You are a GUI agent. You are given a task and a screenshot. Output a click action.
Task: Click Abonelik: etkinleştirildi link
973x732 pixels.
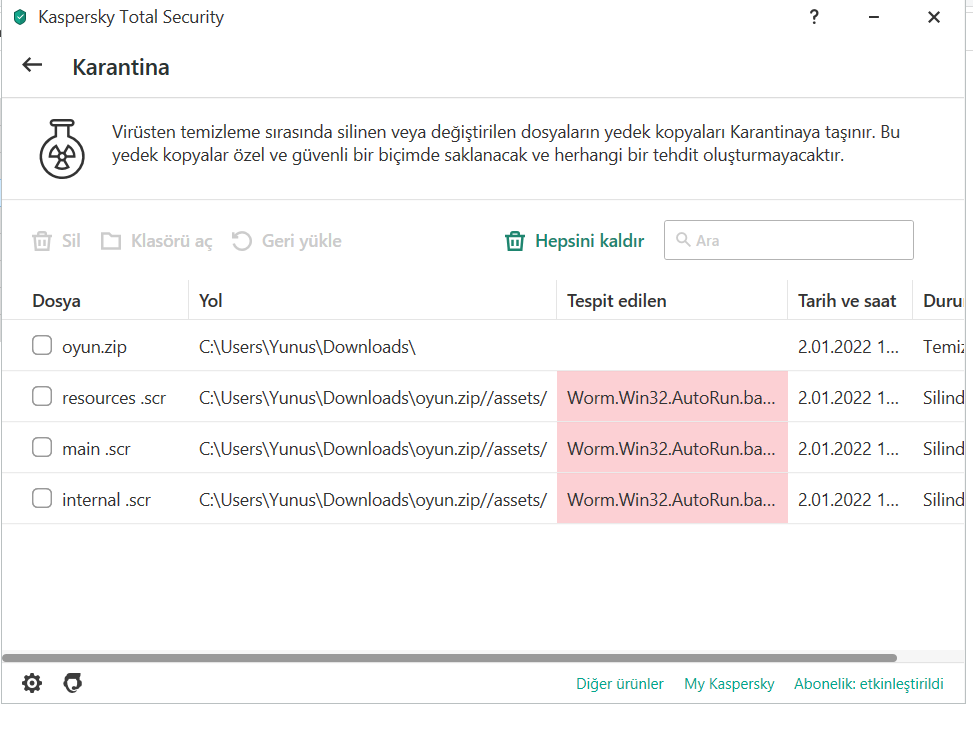coord(869,684)
